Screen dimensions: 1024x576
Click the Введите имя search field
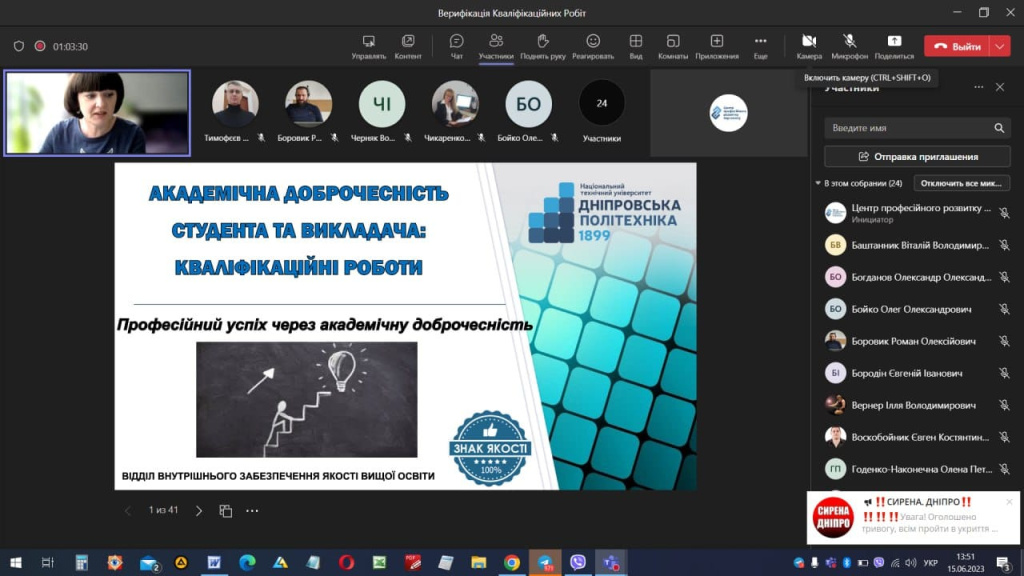pyautogui.click(x=917, y=128)
